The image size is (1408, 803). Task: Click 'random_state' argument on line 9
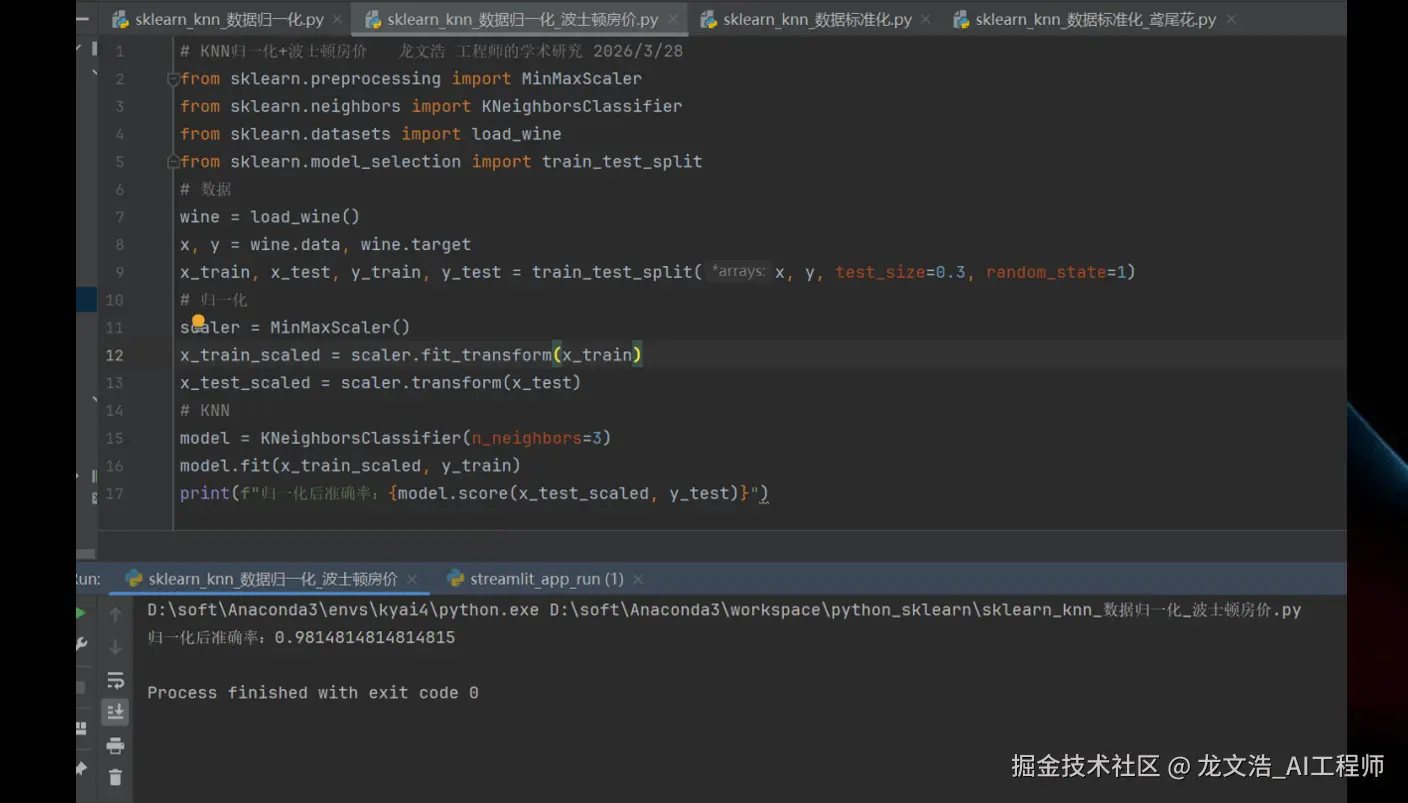pyautogui.click(x=1046, y=272)
